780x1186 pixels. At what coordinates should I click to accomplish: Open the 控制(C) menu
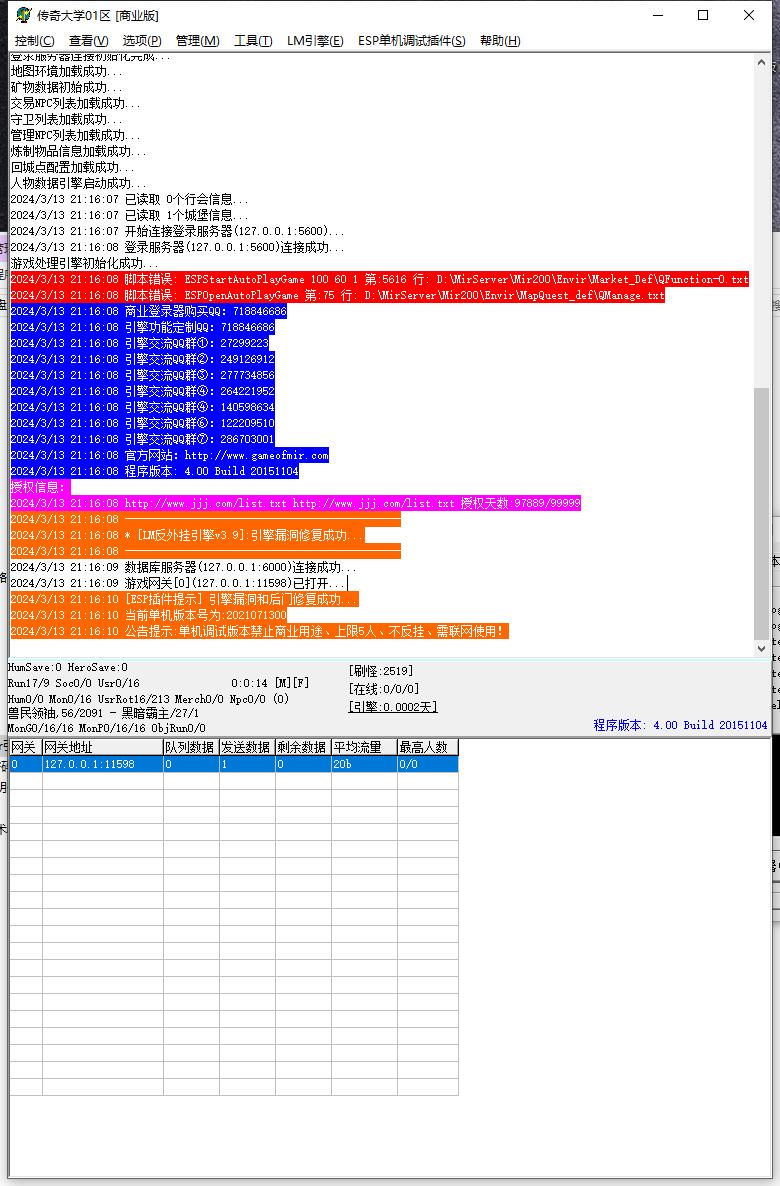(35, 41)
